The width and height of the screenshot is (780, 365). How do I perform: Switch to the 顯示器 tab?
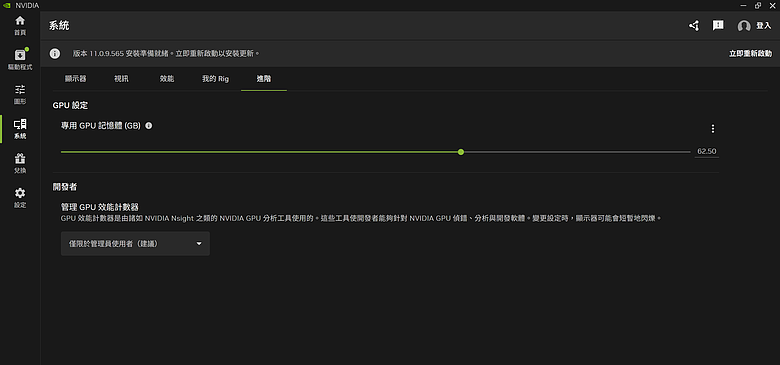pyautogui.click(x=76, y=79)
